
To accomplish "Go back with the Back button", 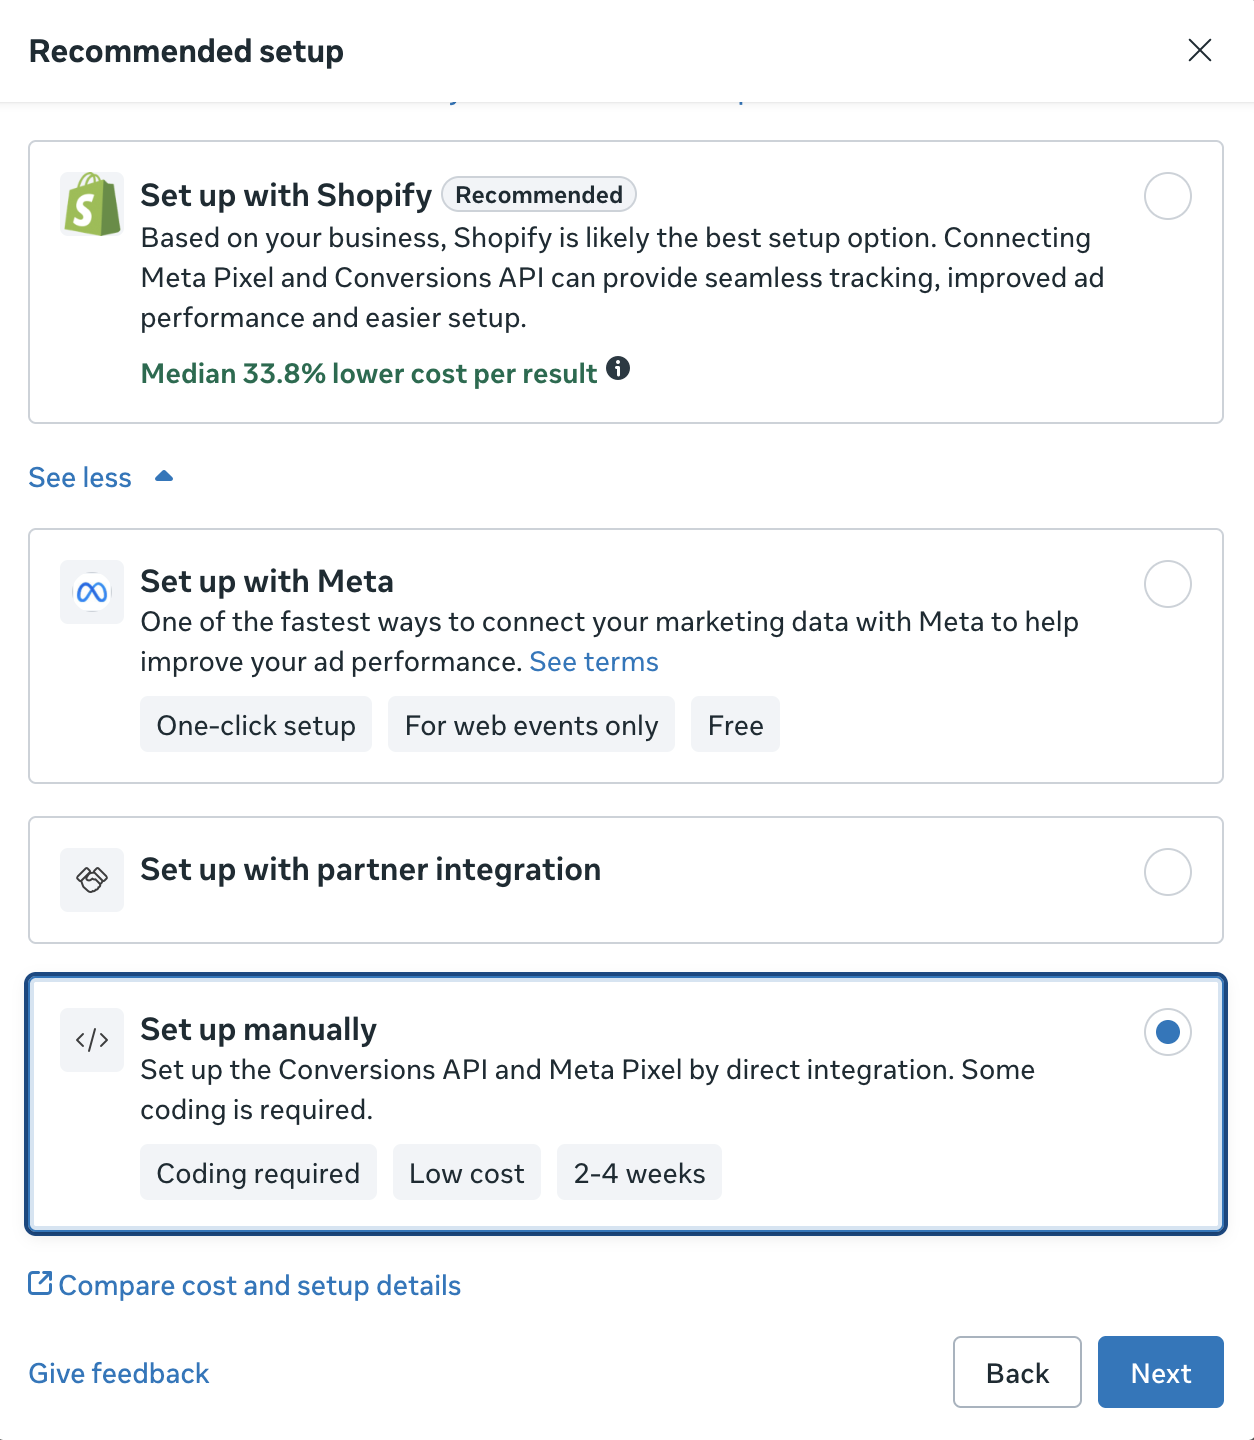I will (x=1017, y=1372).
